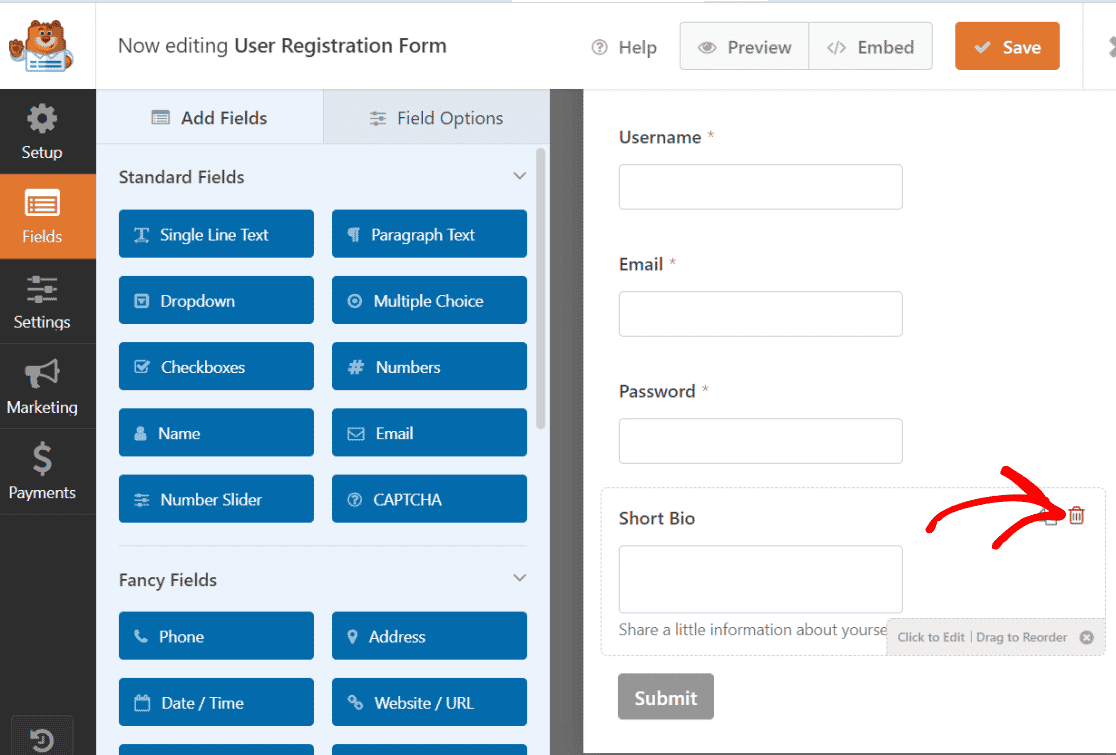
Task: Click the revision history icon at bottom left
Action: point(42,737)
